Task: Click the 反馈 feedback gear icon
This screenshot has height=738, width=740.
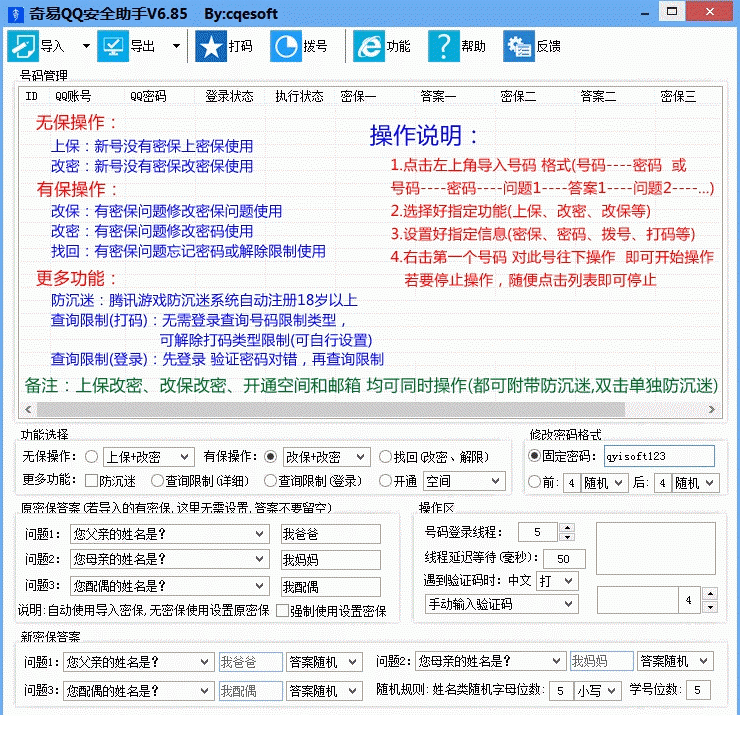Action: pyautogui.click(x=519, y=46)
